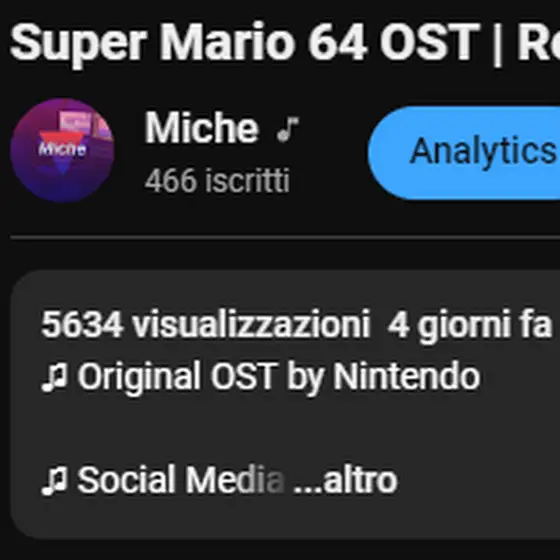The image size is (560, 560).
Task: Click the red triangle in channel logo
Action: point(62,146)
